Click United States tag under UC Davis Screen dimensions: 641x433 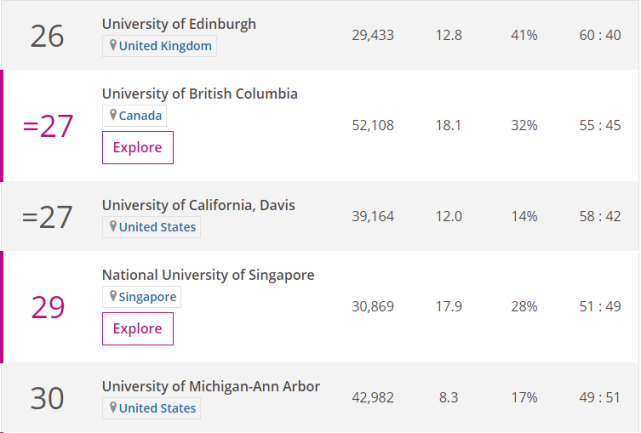click(157, 227)
